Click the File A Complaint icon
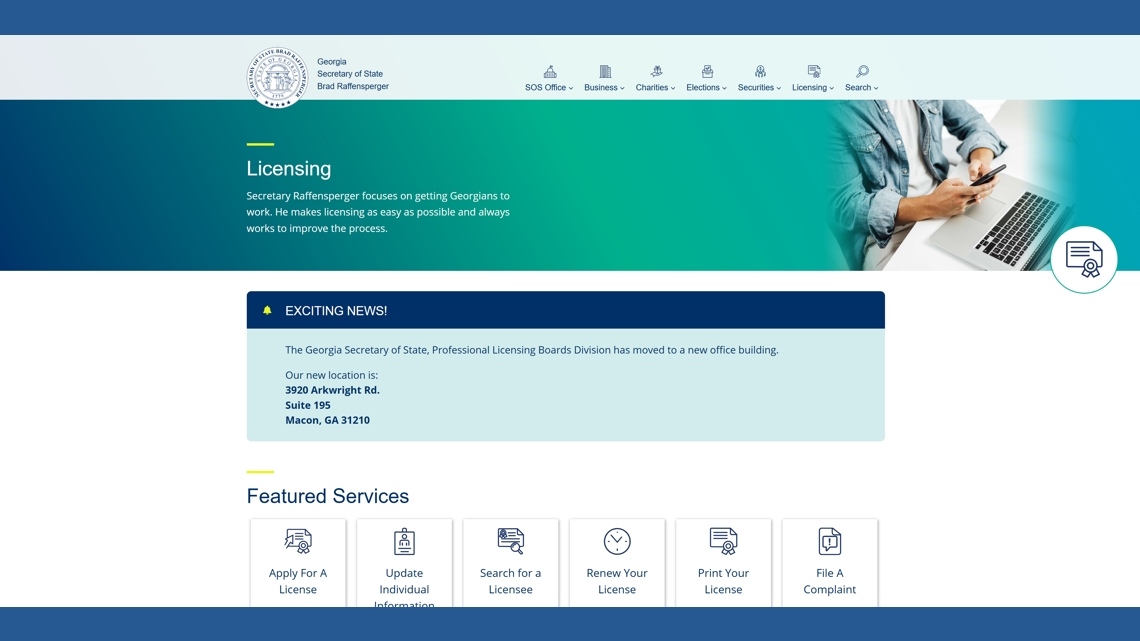The height and width of the screenshot is (641, 1140). coord(829,541)
